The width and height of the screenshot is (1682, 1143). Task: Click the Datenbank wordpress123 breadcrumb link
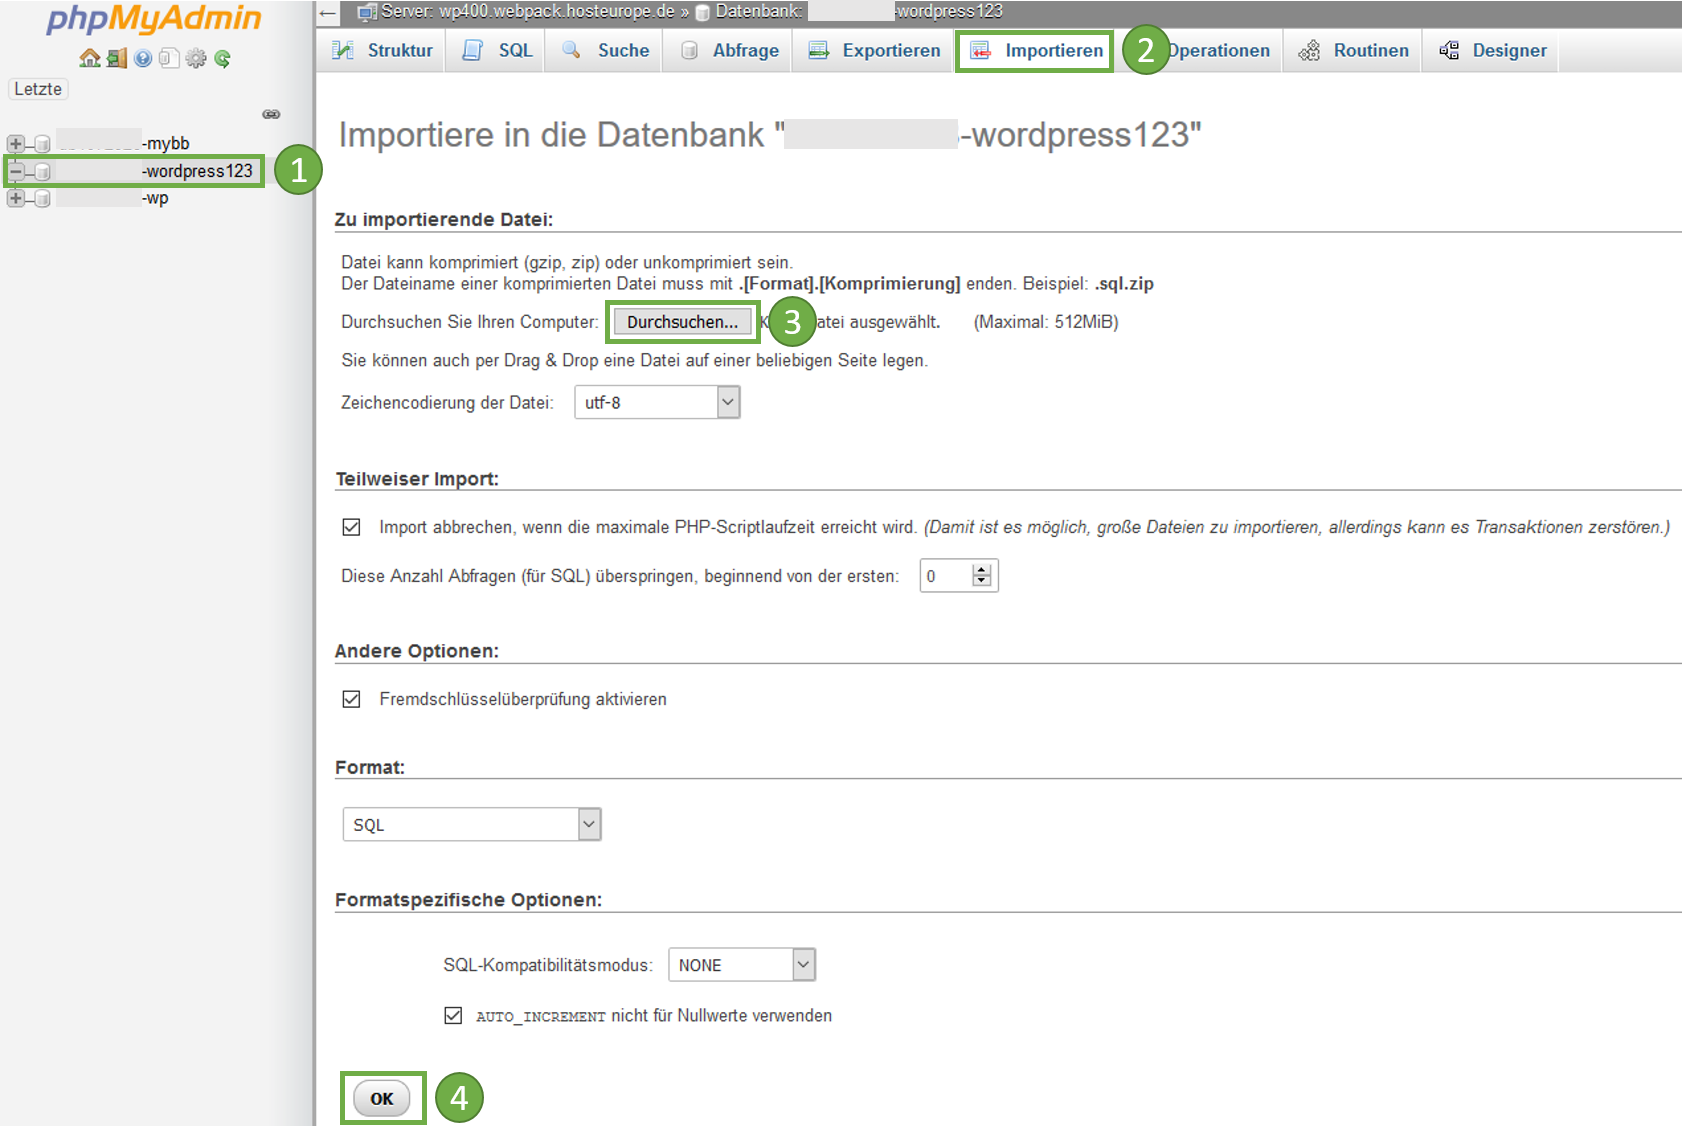tap(859, 12)
